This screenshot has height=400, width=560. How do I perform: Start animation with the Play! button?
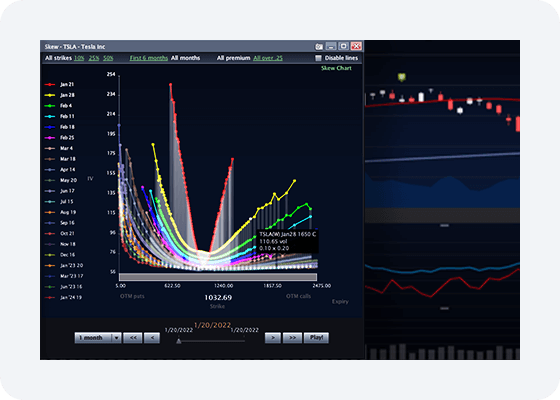(316, 338)
